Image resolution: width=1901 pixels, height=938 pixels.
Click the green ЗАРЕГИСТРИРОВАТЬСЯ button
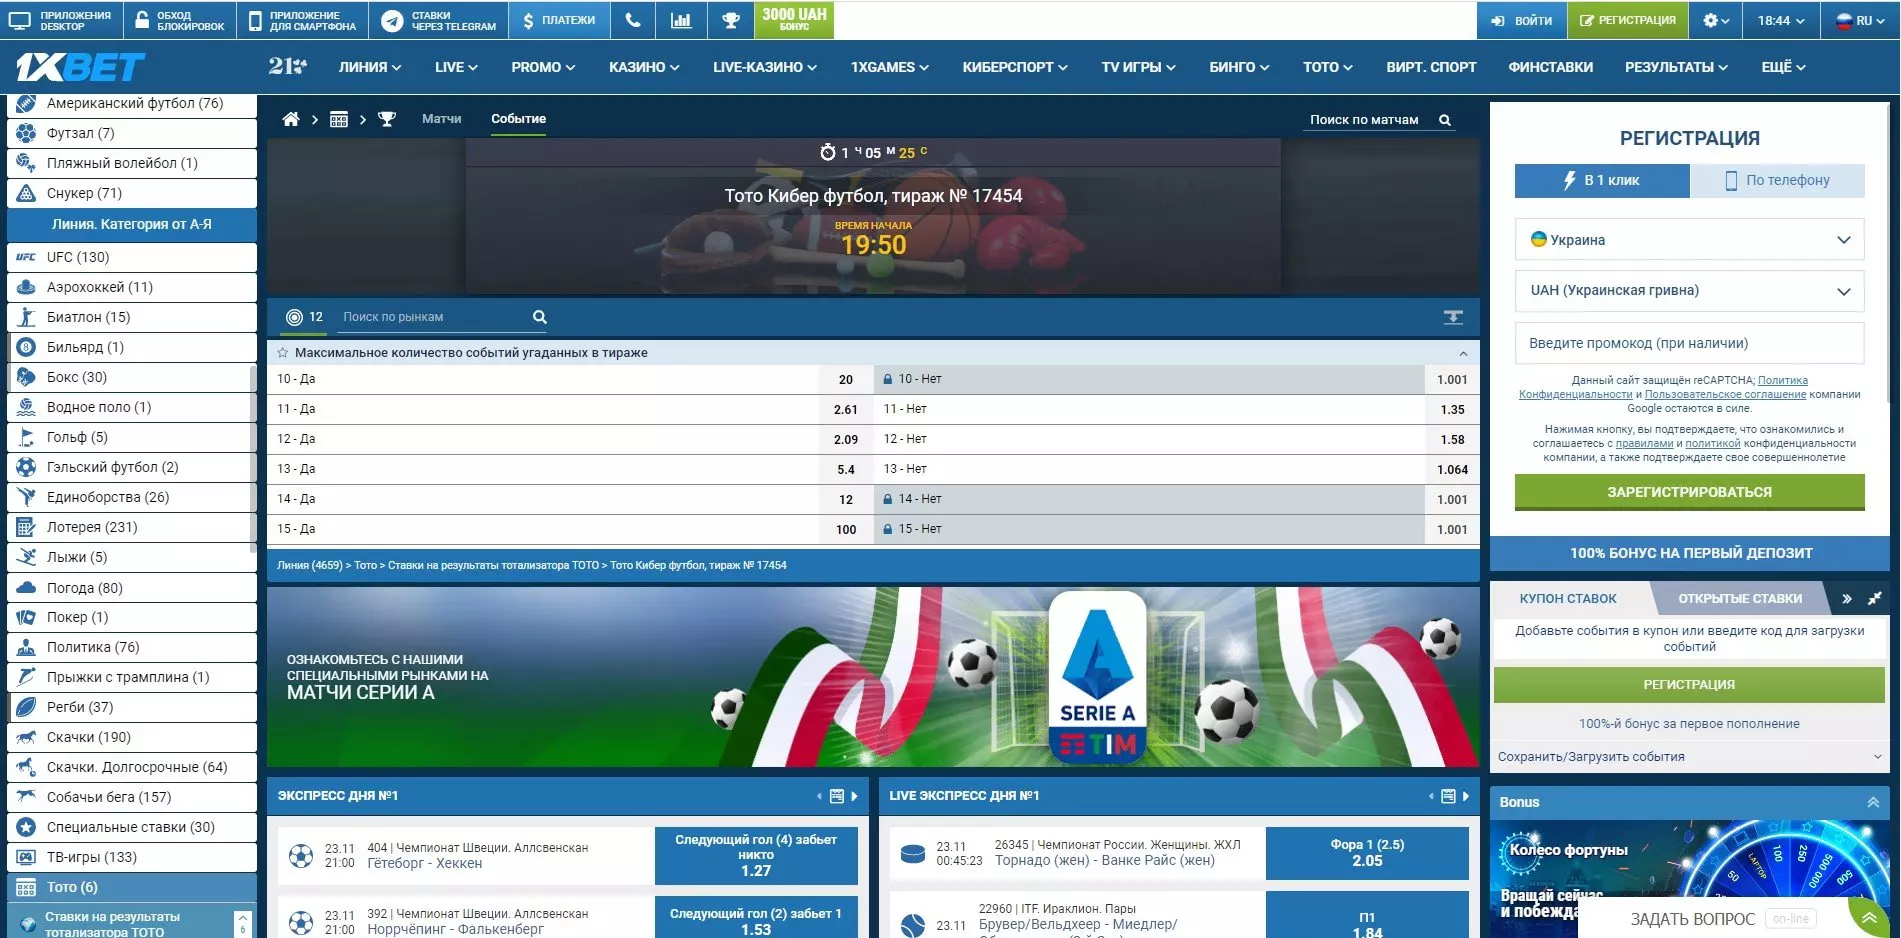1688,491
